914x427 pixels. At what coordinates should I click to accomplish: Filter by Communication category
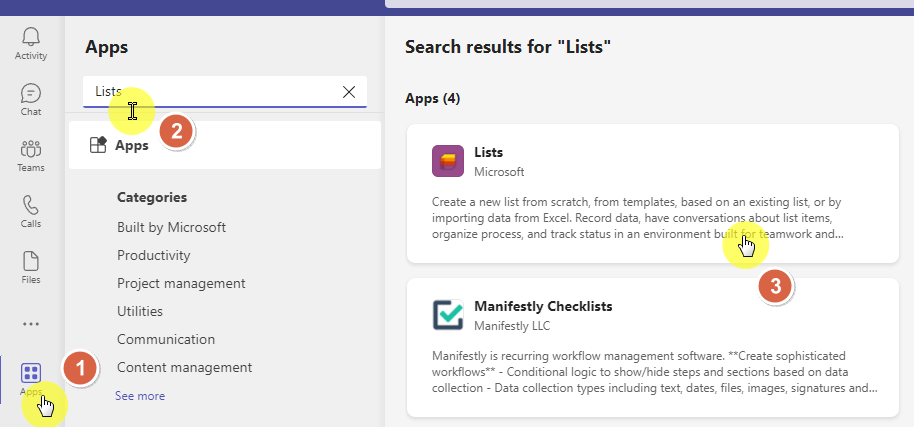[x=166, y=339]
